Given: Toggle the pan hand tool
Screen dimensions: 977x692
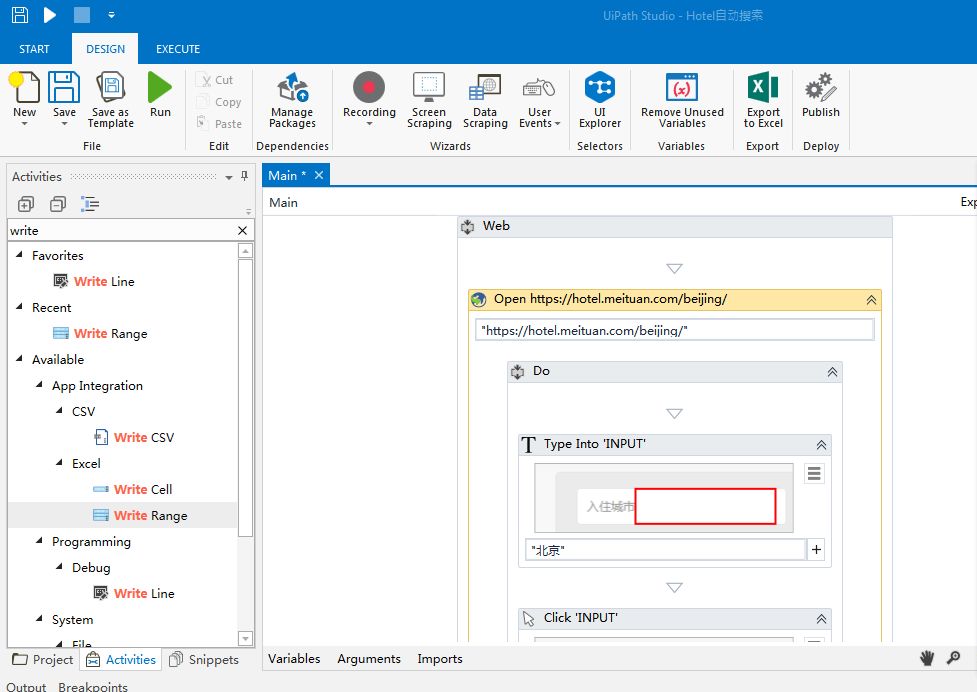Looking at the screenshot, I should point(927,658).
